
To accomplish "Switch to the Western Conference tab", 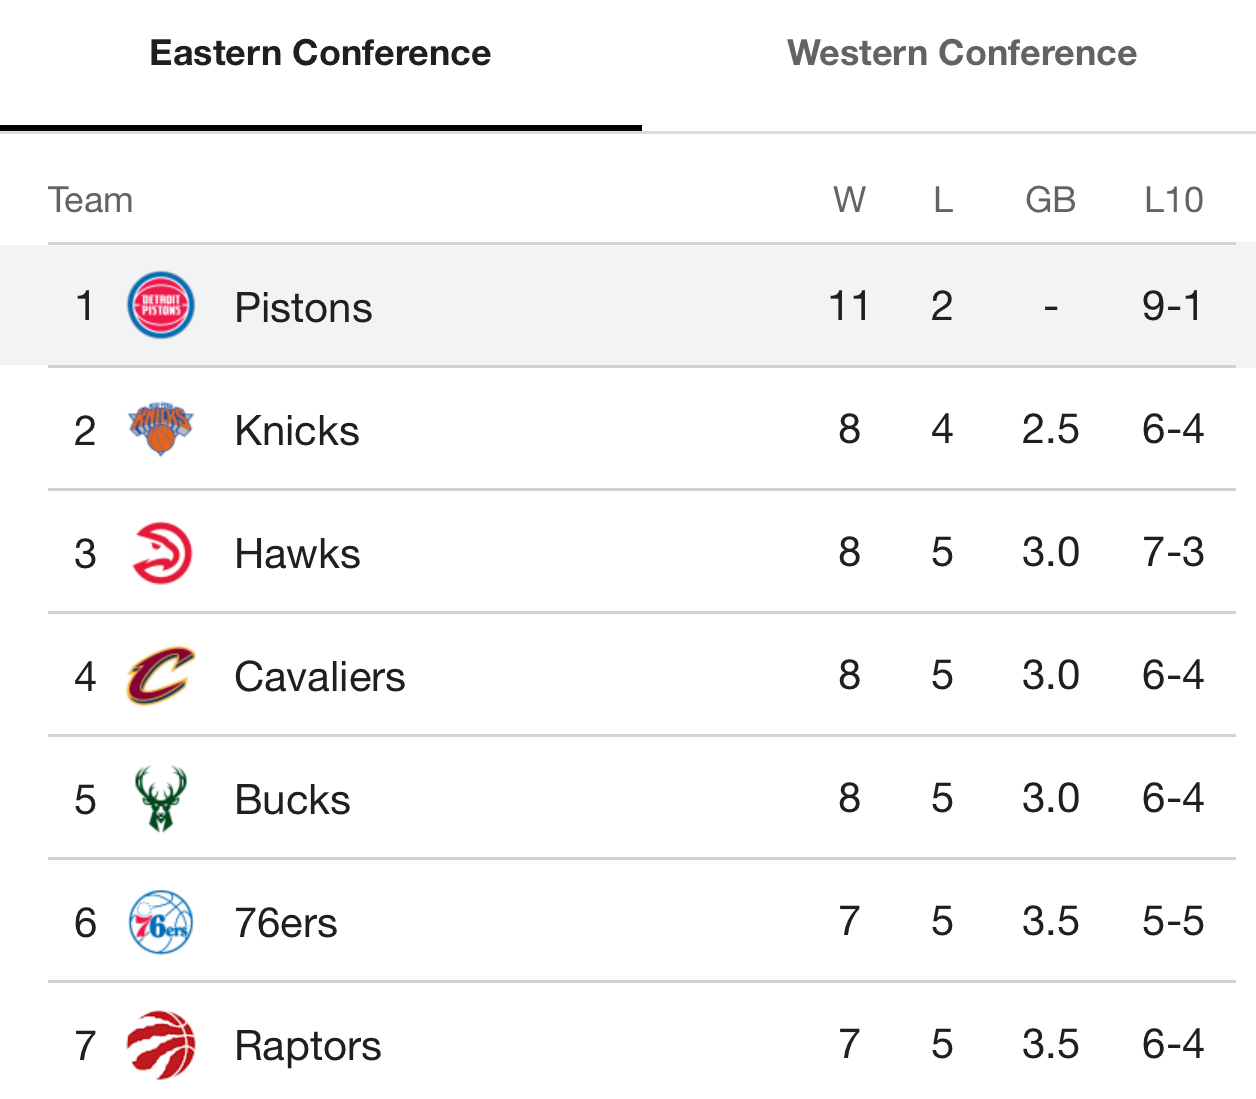I will 961,53.
